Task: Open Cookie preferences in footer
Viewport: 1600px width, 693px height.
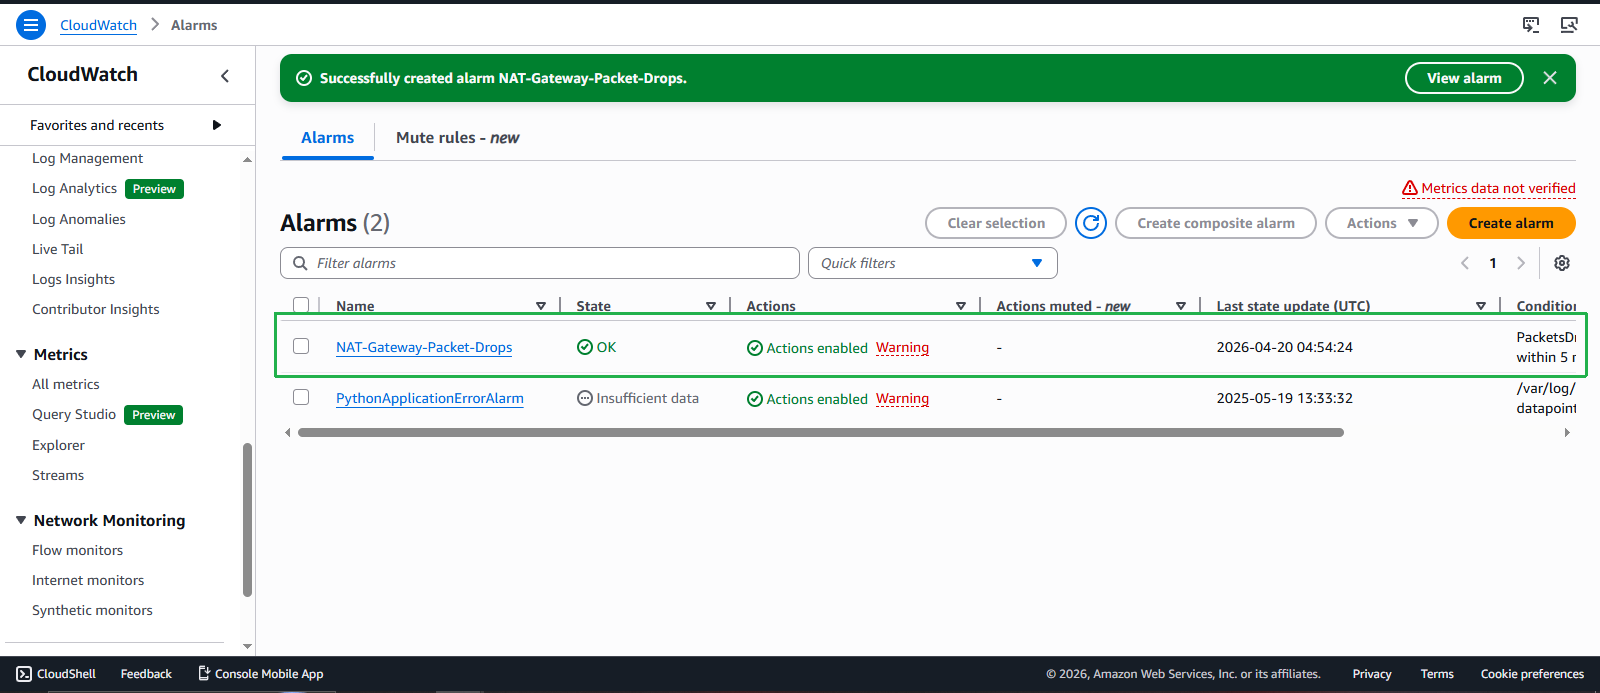Action: point(1532,674)
